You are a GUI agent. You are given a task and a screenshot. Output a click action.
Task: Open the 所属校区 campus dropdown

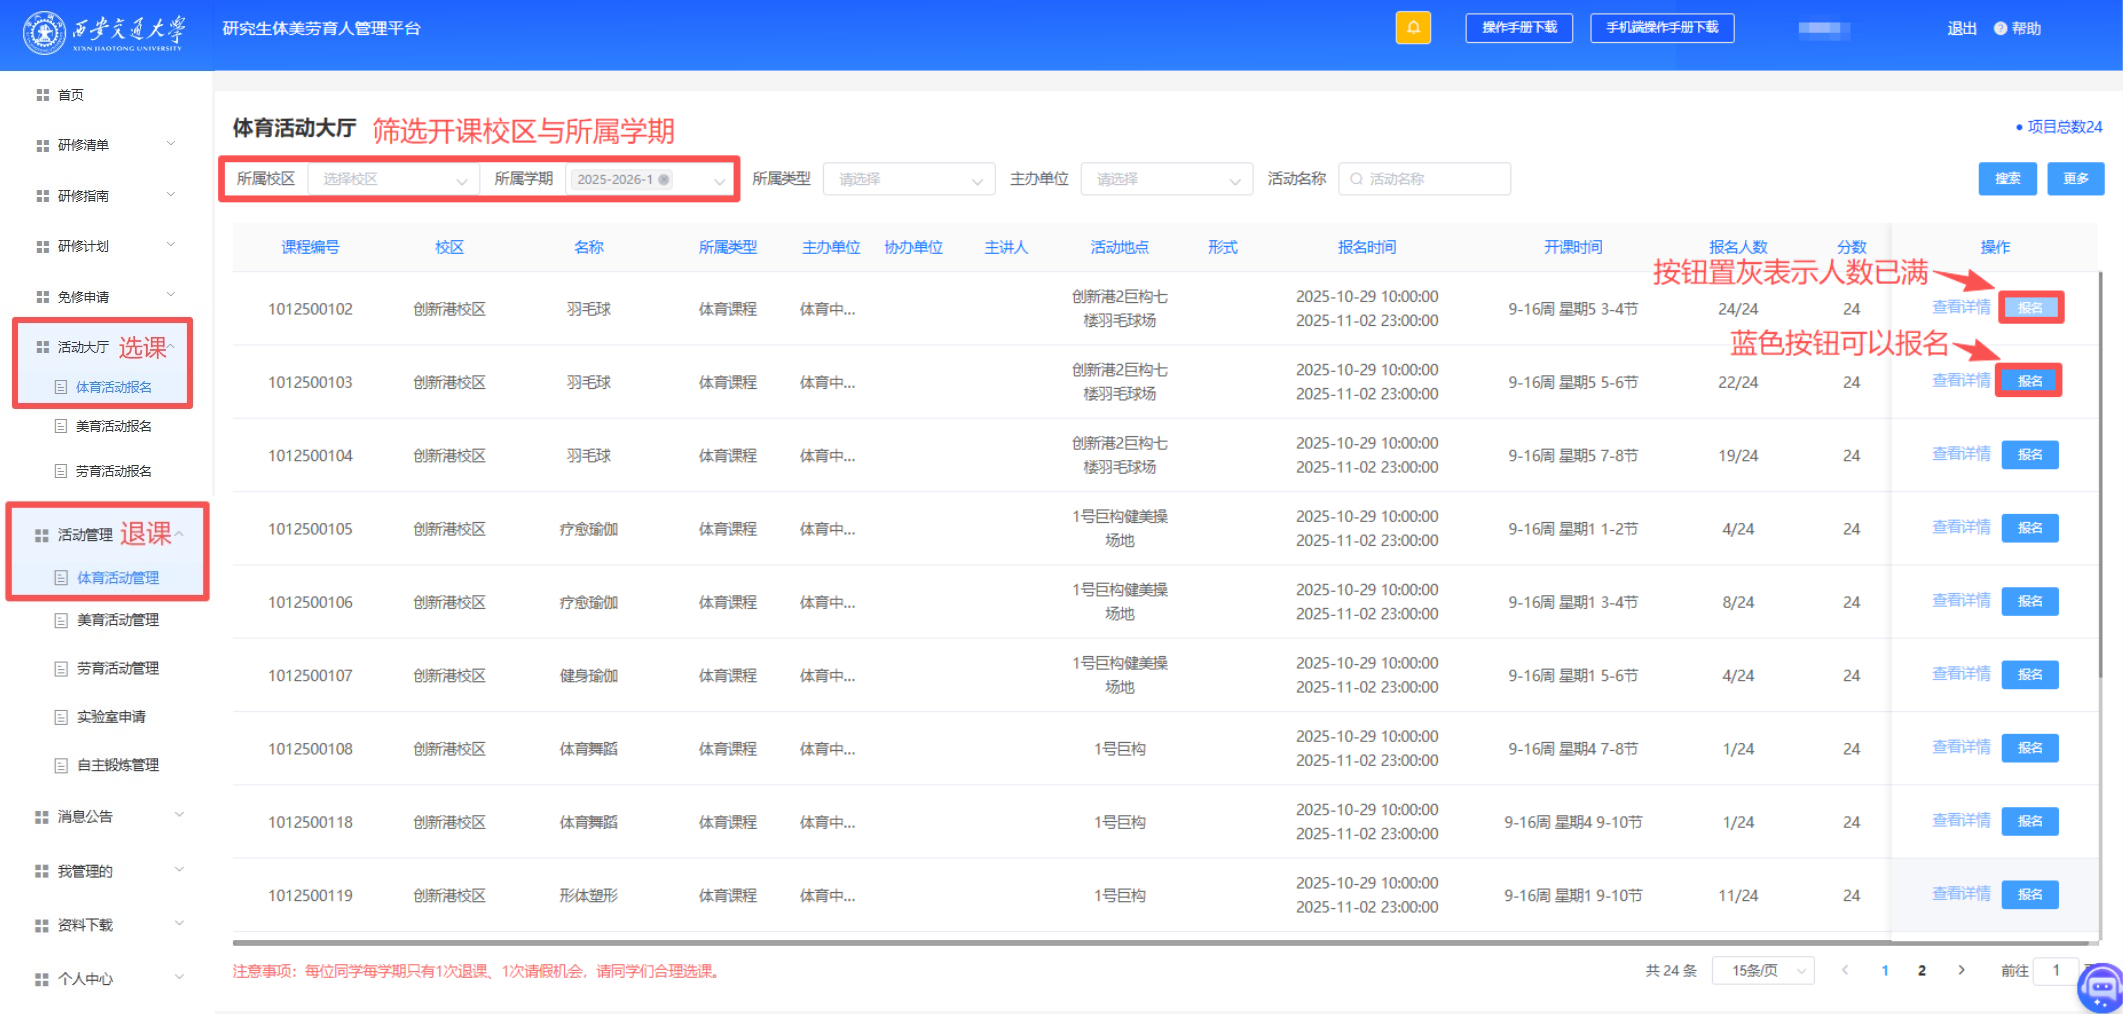pos(393,180)
